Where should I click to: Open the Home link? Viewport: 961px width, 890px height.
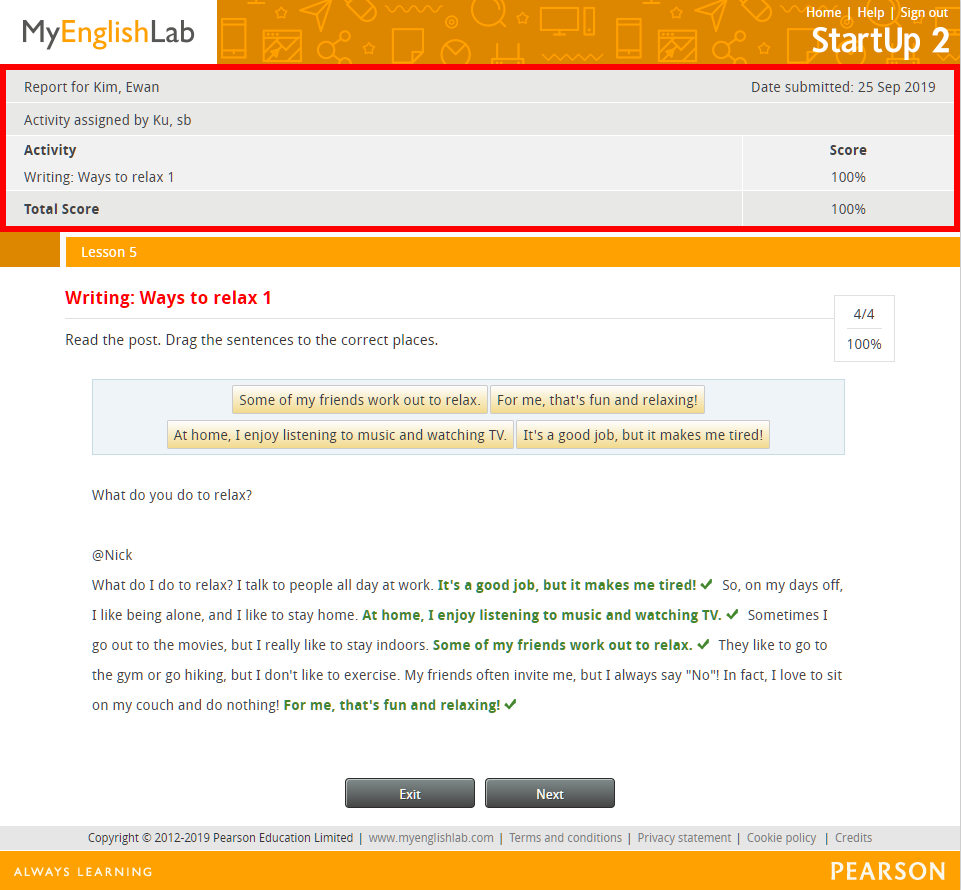(823, 12)
